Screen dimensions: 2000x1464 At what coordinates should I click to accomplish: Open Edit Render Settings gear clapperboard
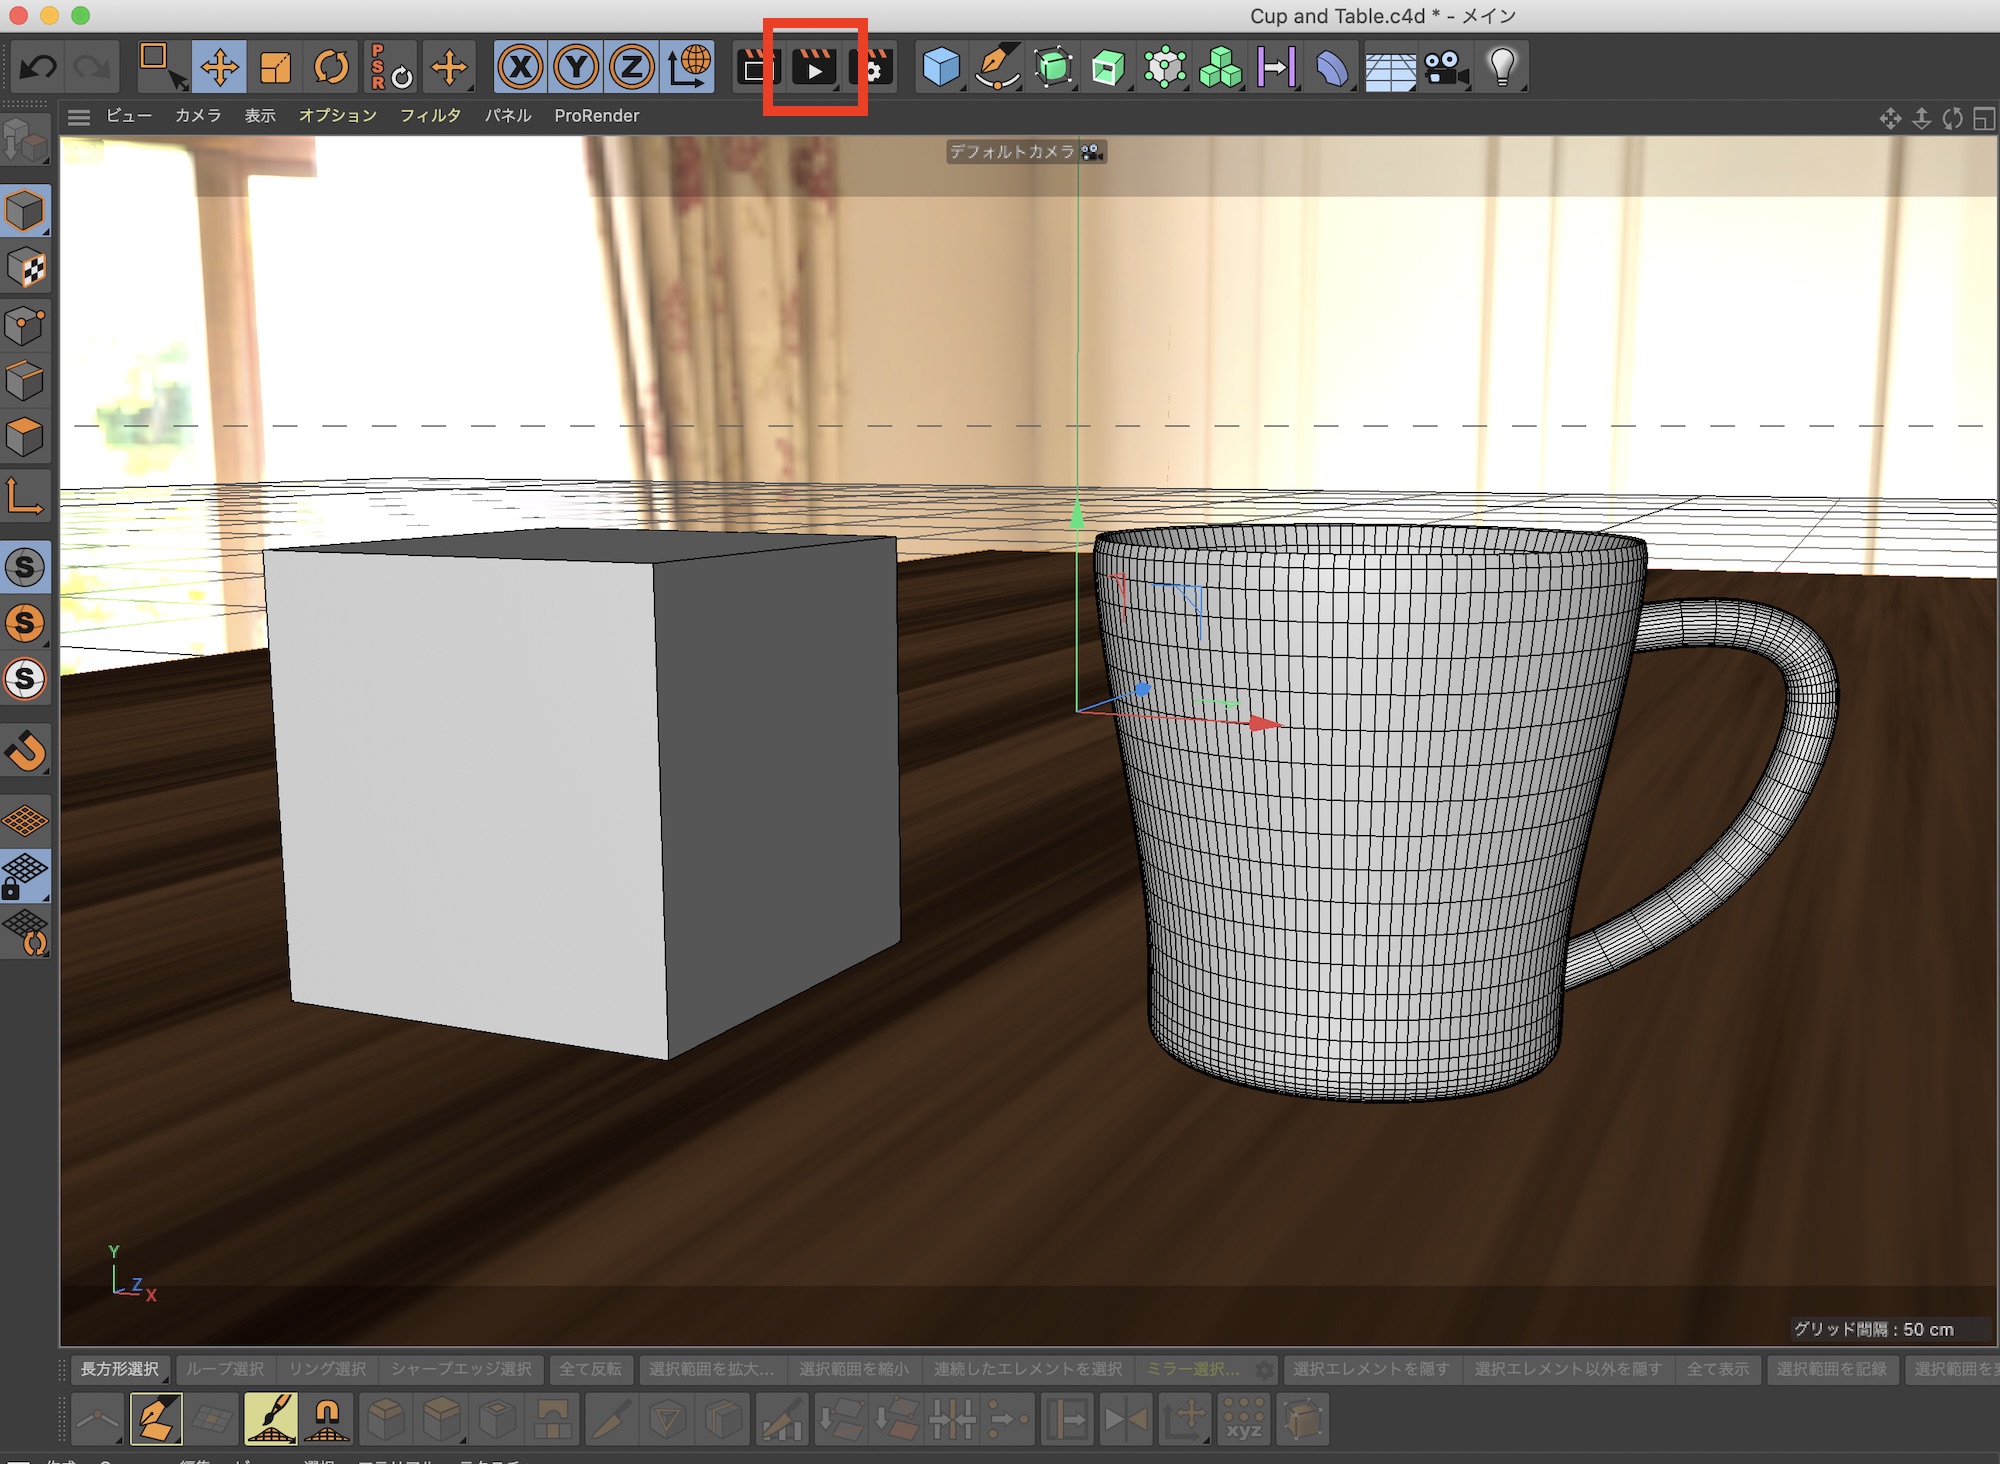(x=870, y=68)
